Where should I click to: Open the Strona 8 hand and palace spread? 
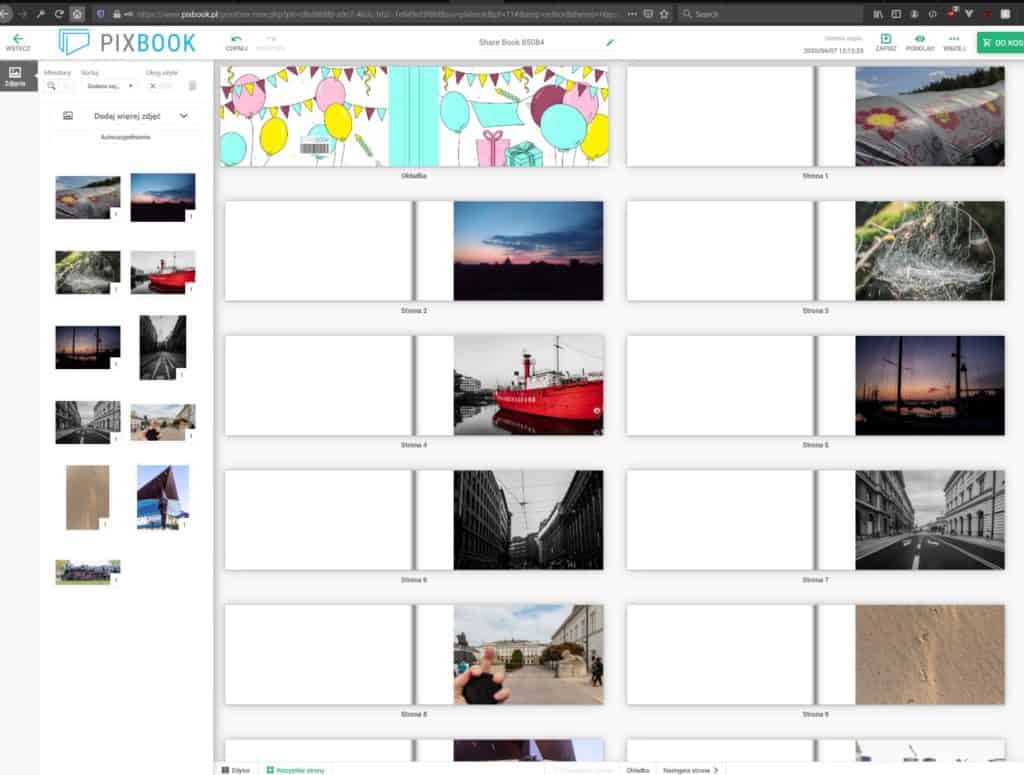[414, 654]
